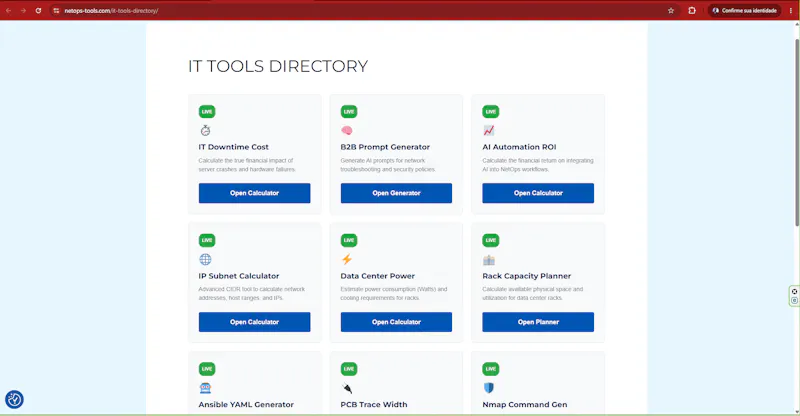Viewport: 800px width, 416px height.
Task: Click the brain icon on B2B Prompt Generator
Action: pyautogui.click(x=347, y=131)
